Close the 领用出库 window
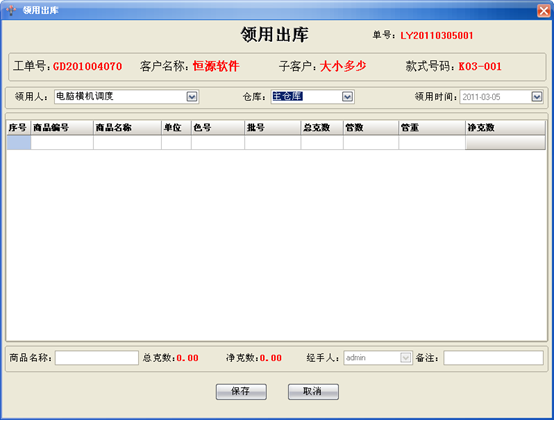555x421 pixels. point(543,11)
